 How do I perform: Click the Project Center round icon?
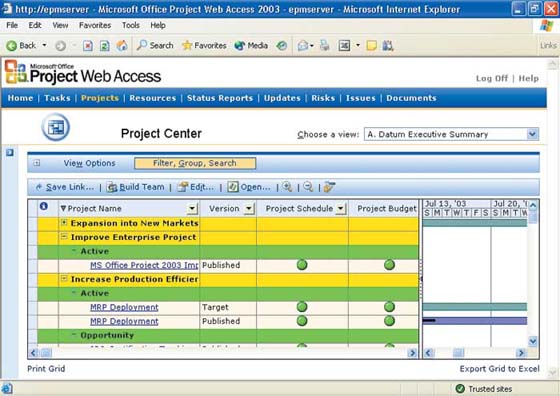click(55, 127)
